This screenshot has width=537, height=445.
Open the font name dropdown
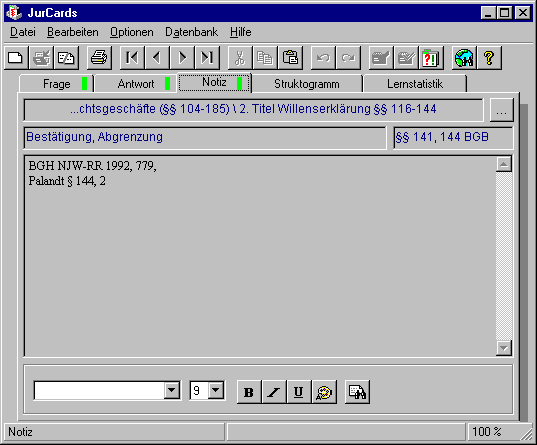click(x=172, y=390)
